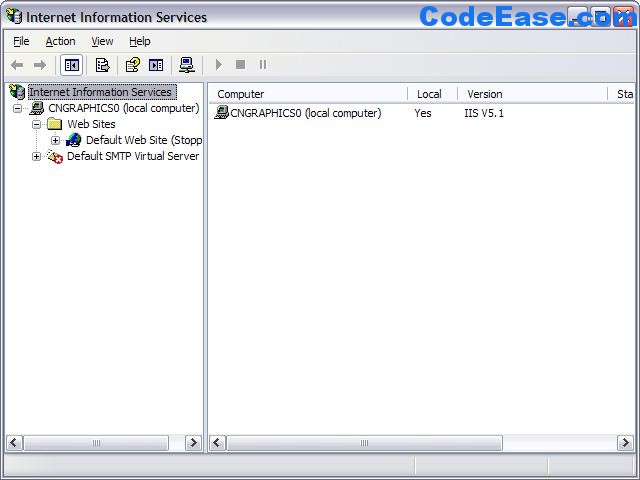The height and width of the screenshot is (480, 640).
Task: Click the 'IIS V5.1' version cell
Action: click(484, 113)
